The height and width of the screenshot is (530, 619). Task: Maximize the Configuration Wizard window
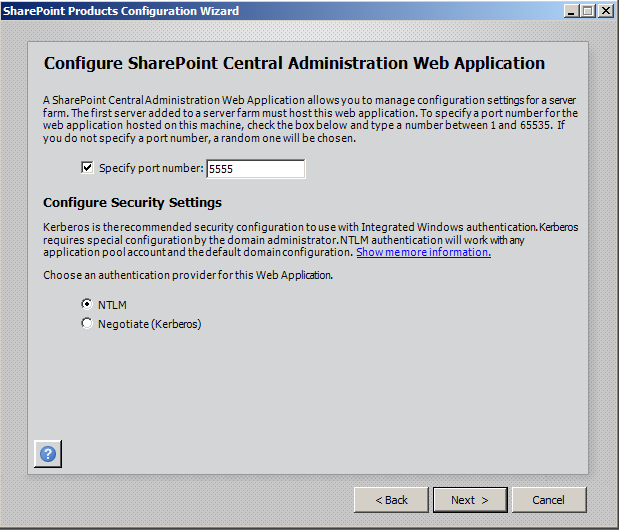click(x=588, y=11)
